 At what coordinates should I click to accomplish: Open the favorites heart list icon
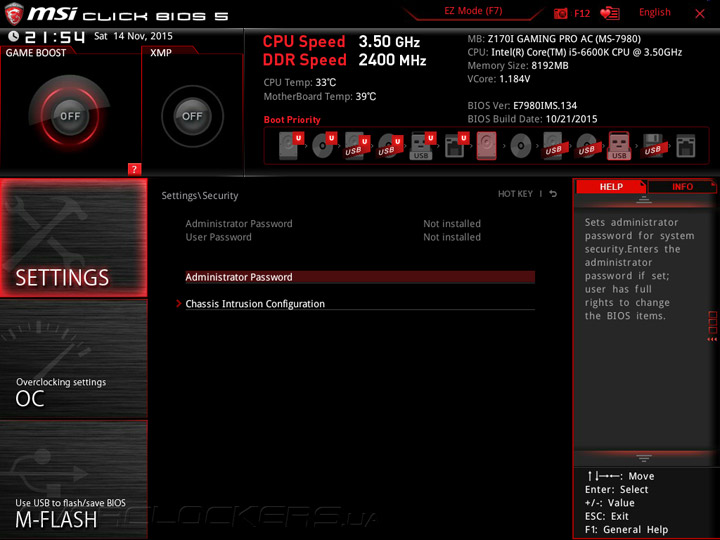coord(610,13)
